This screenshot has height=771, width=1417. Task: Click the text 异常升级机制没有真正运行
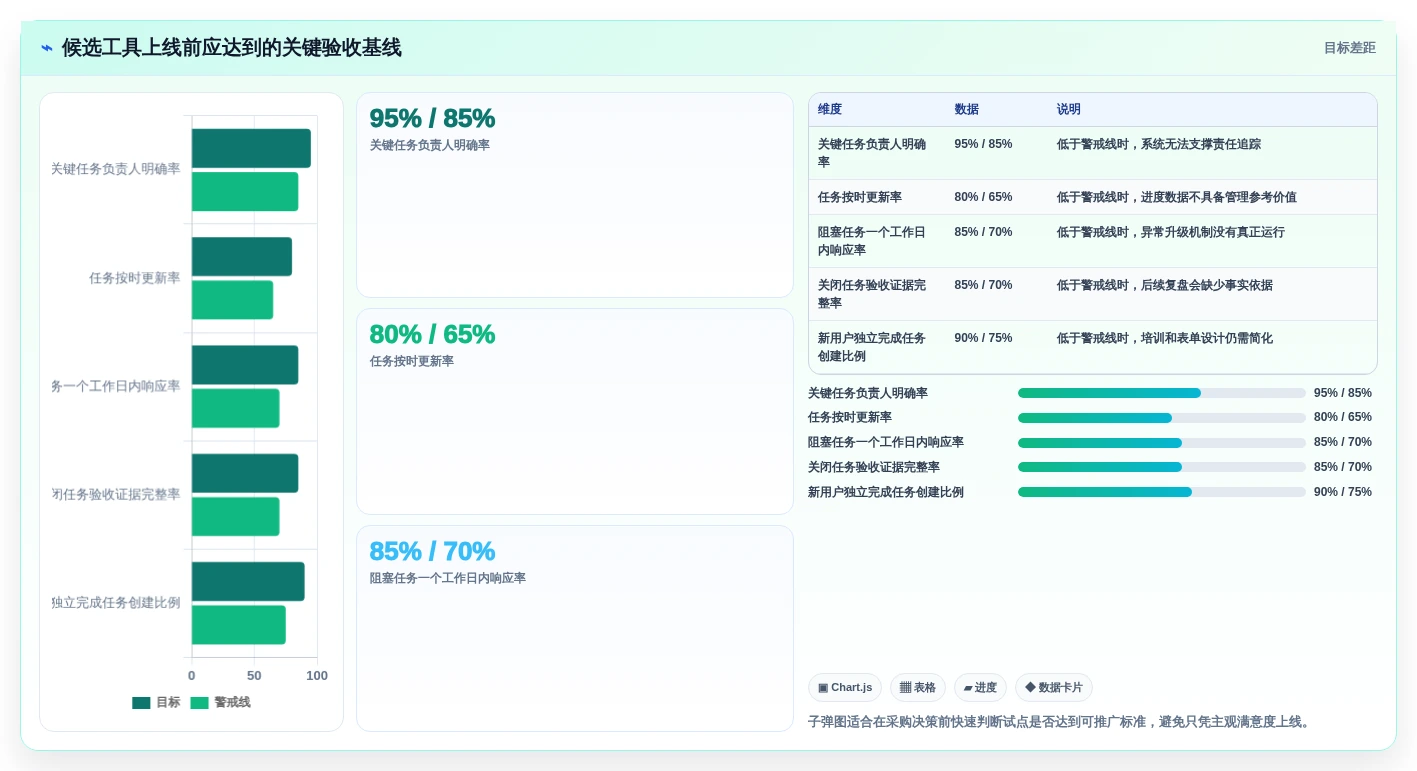1213,232
